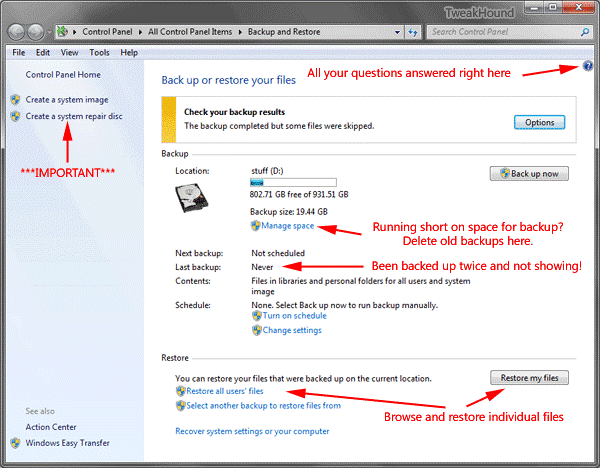Image resolution: width=600 pixels, height=468 pixels.
Task: Click the Control Panel icon in address bar
Action: tap(62, 32)
